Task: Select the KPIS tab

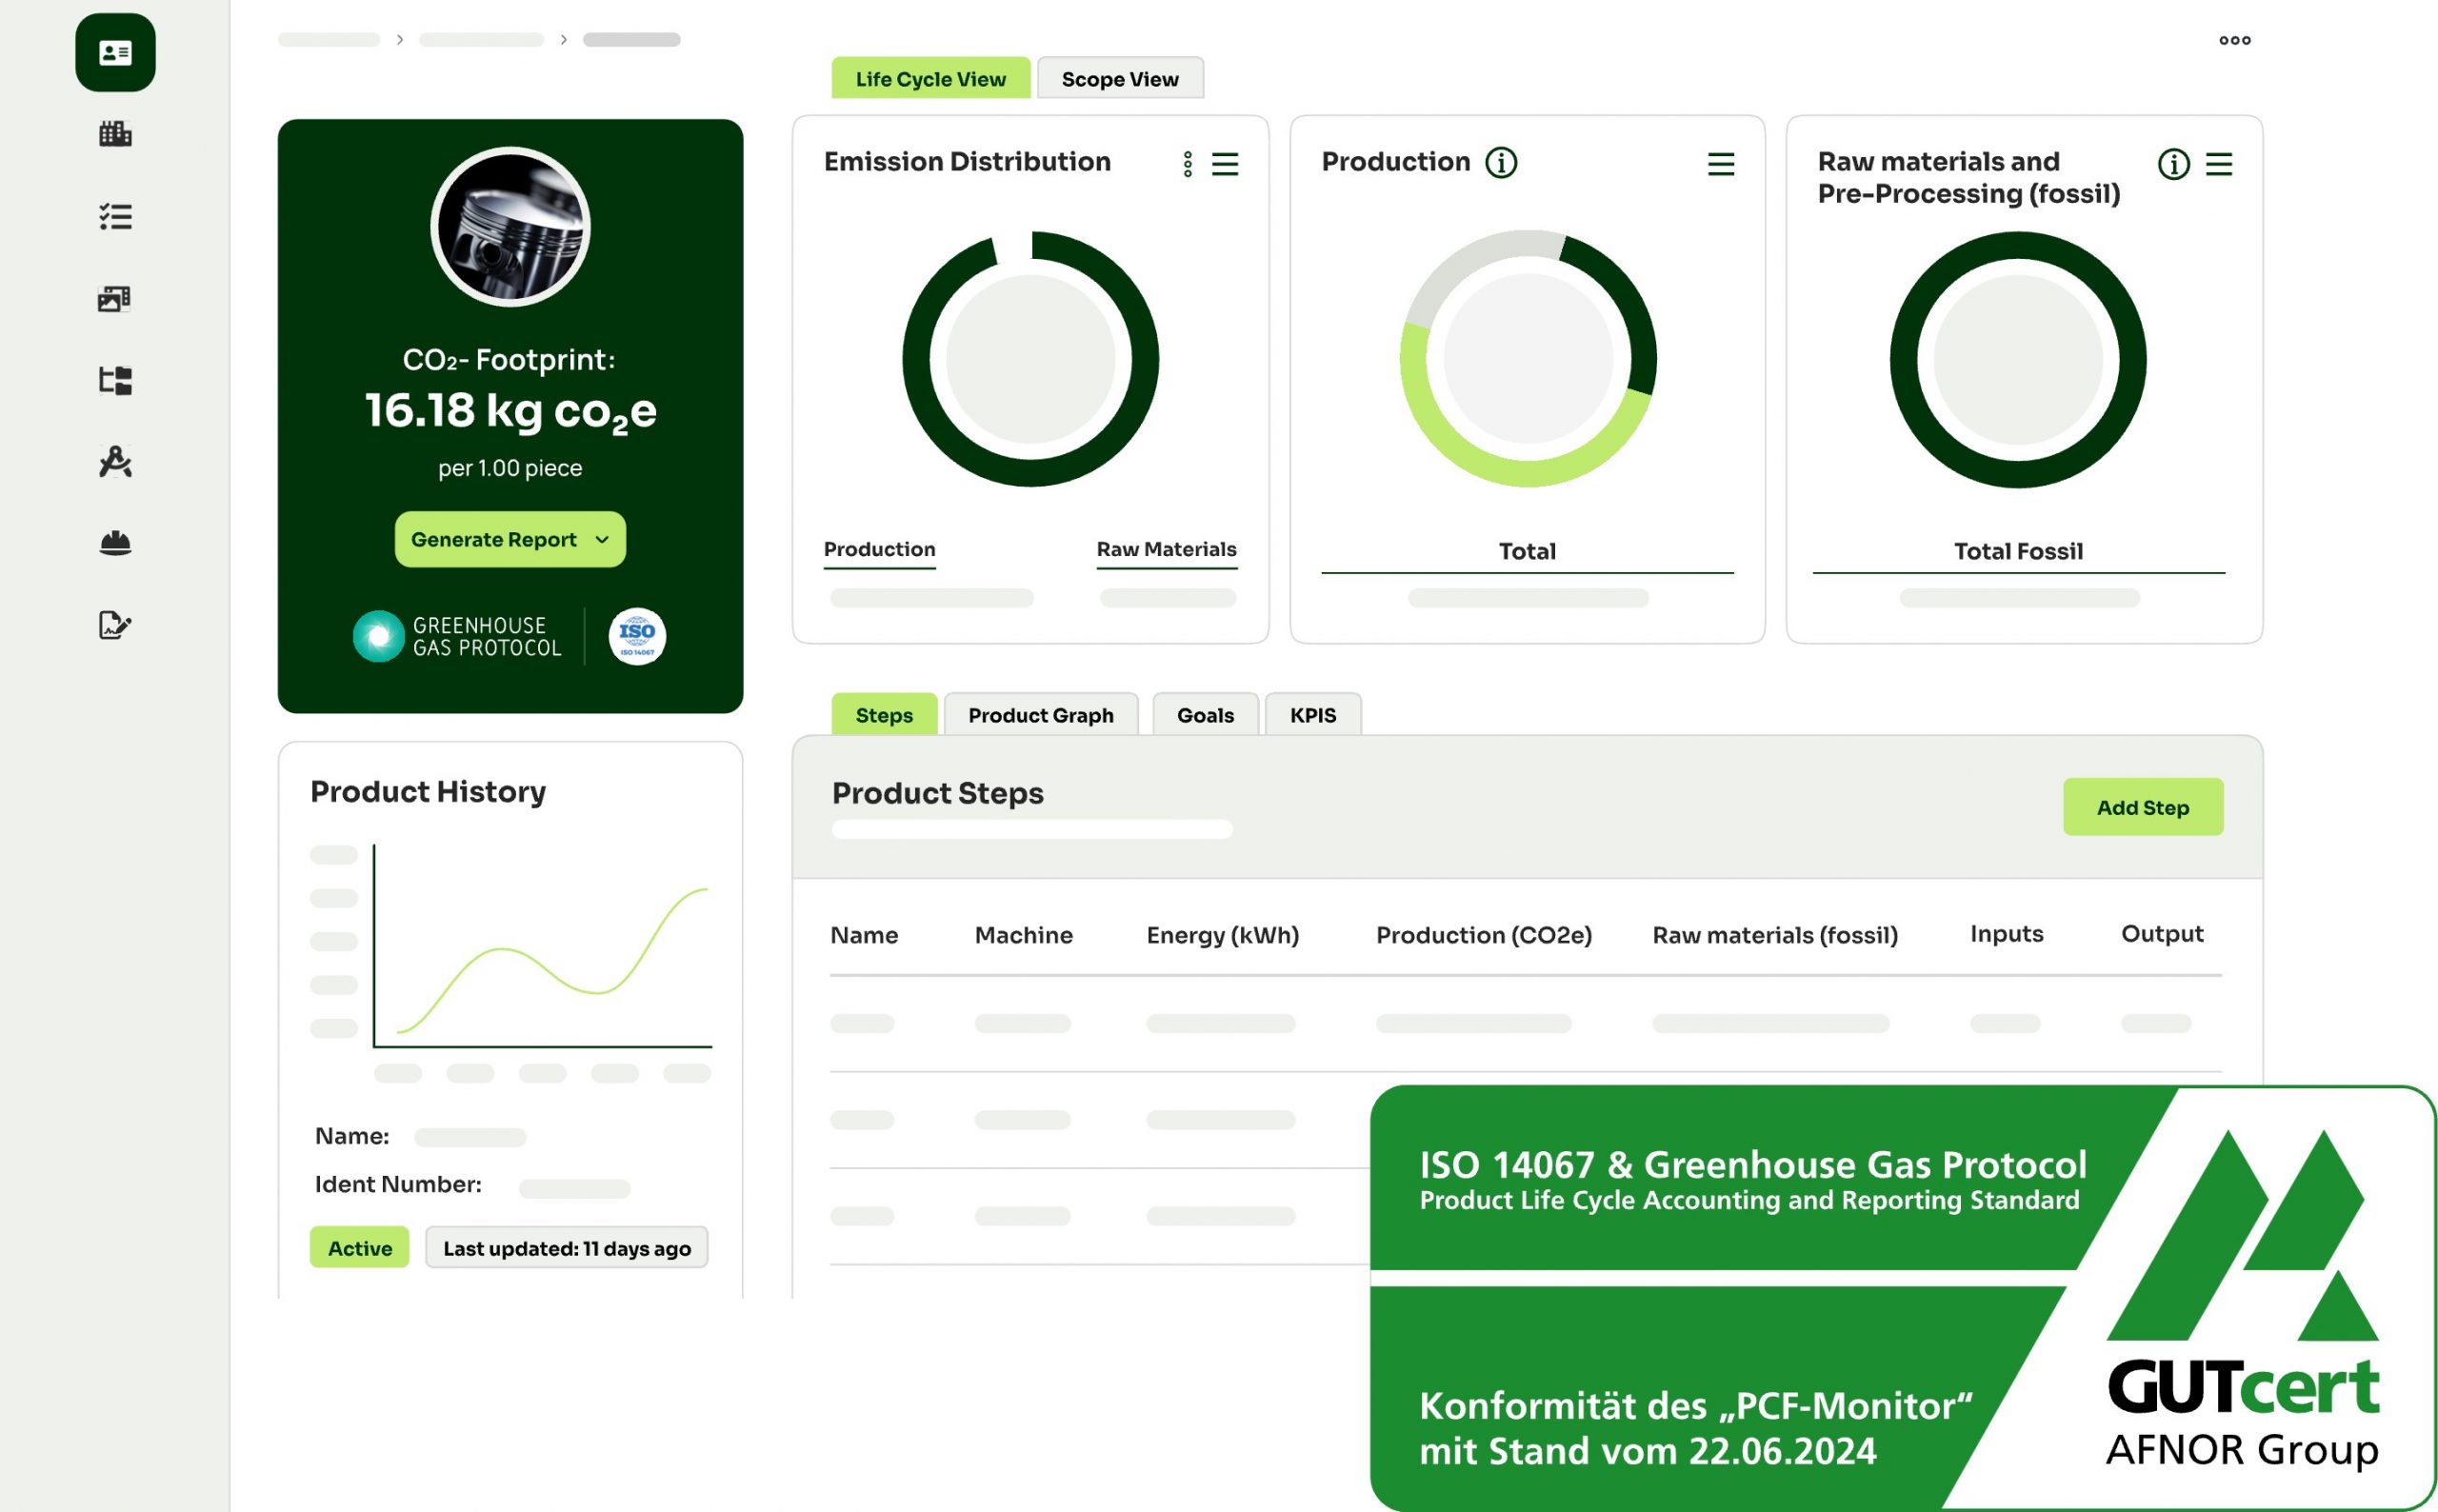Action: point(1312,715)
